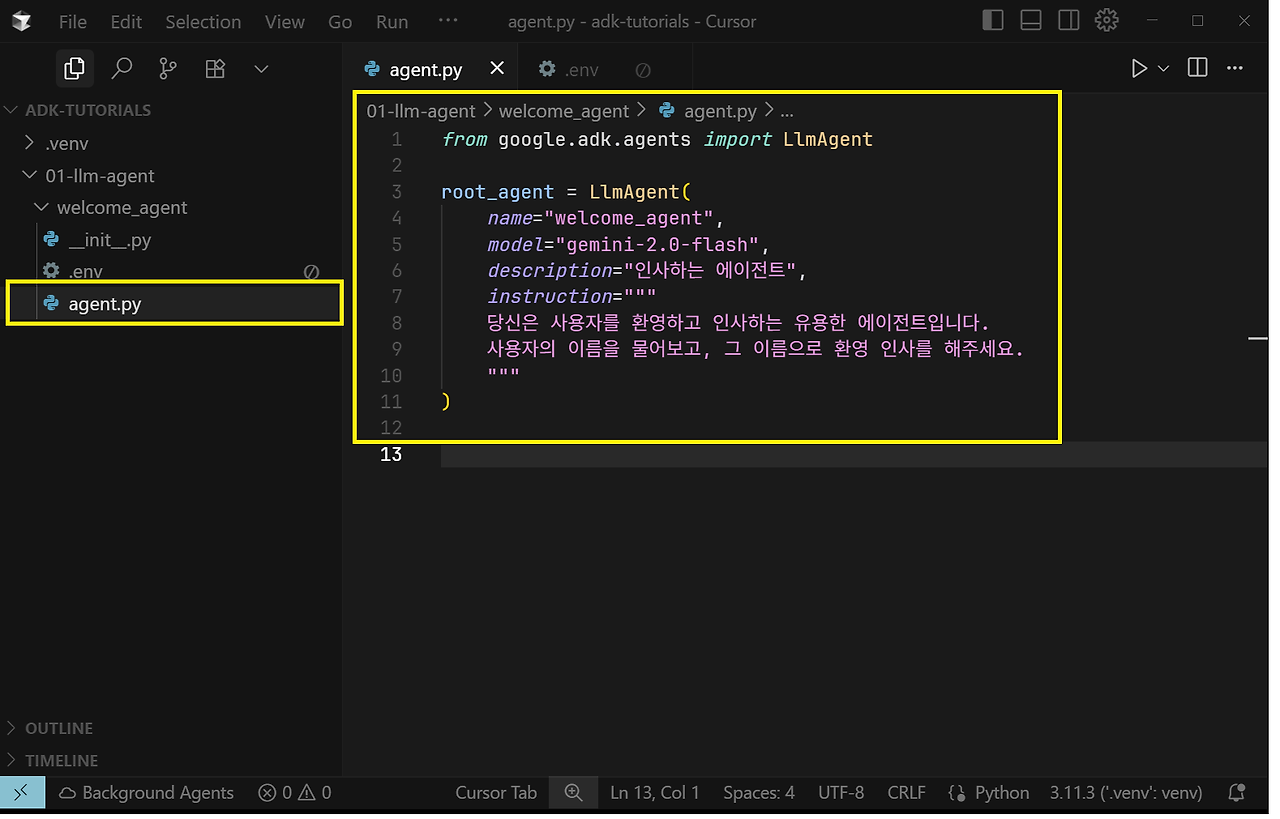
Task: Collapse the ADK-TUTORIALS explorer section
Action: pyautogui.click(x=88, y=110)
